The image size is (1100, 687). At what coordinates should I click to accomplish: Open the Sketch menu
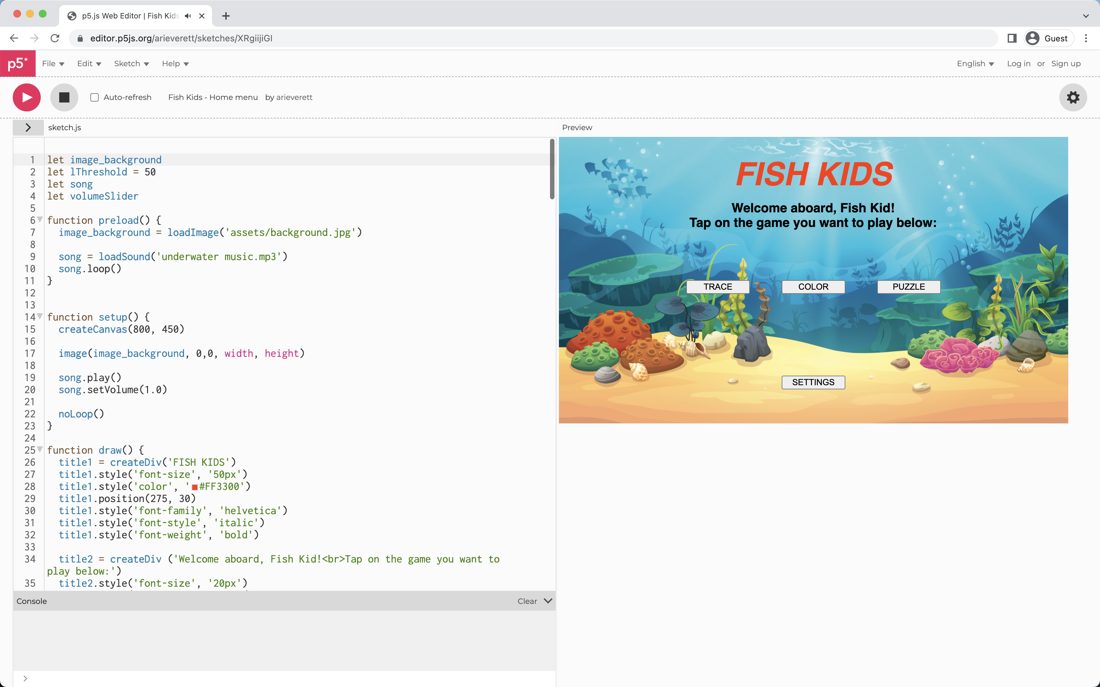coord(131,63)
